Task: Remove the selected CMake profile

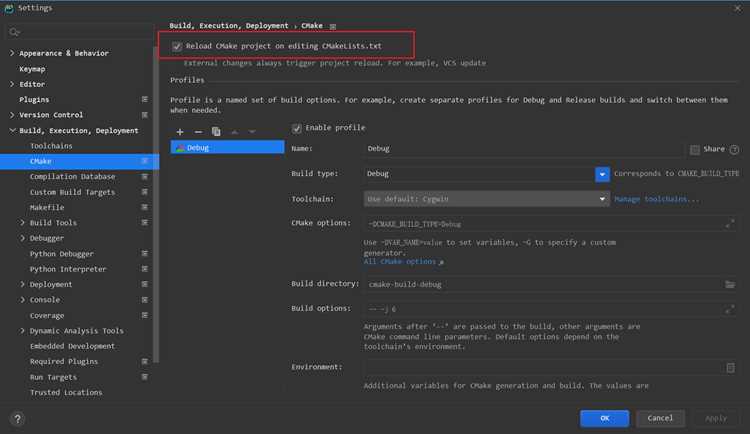Action: (x=198, y=132)
